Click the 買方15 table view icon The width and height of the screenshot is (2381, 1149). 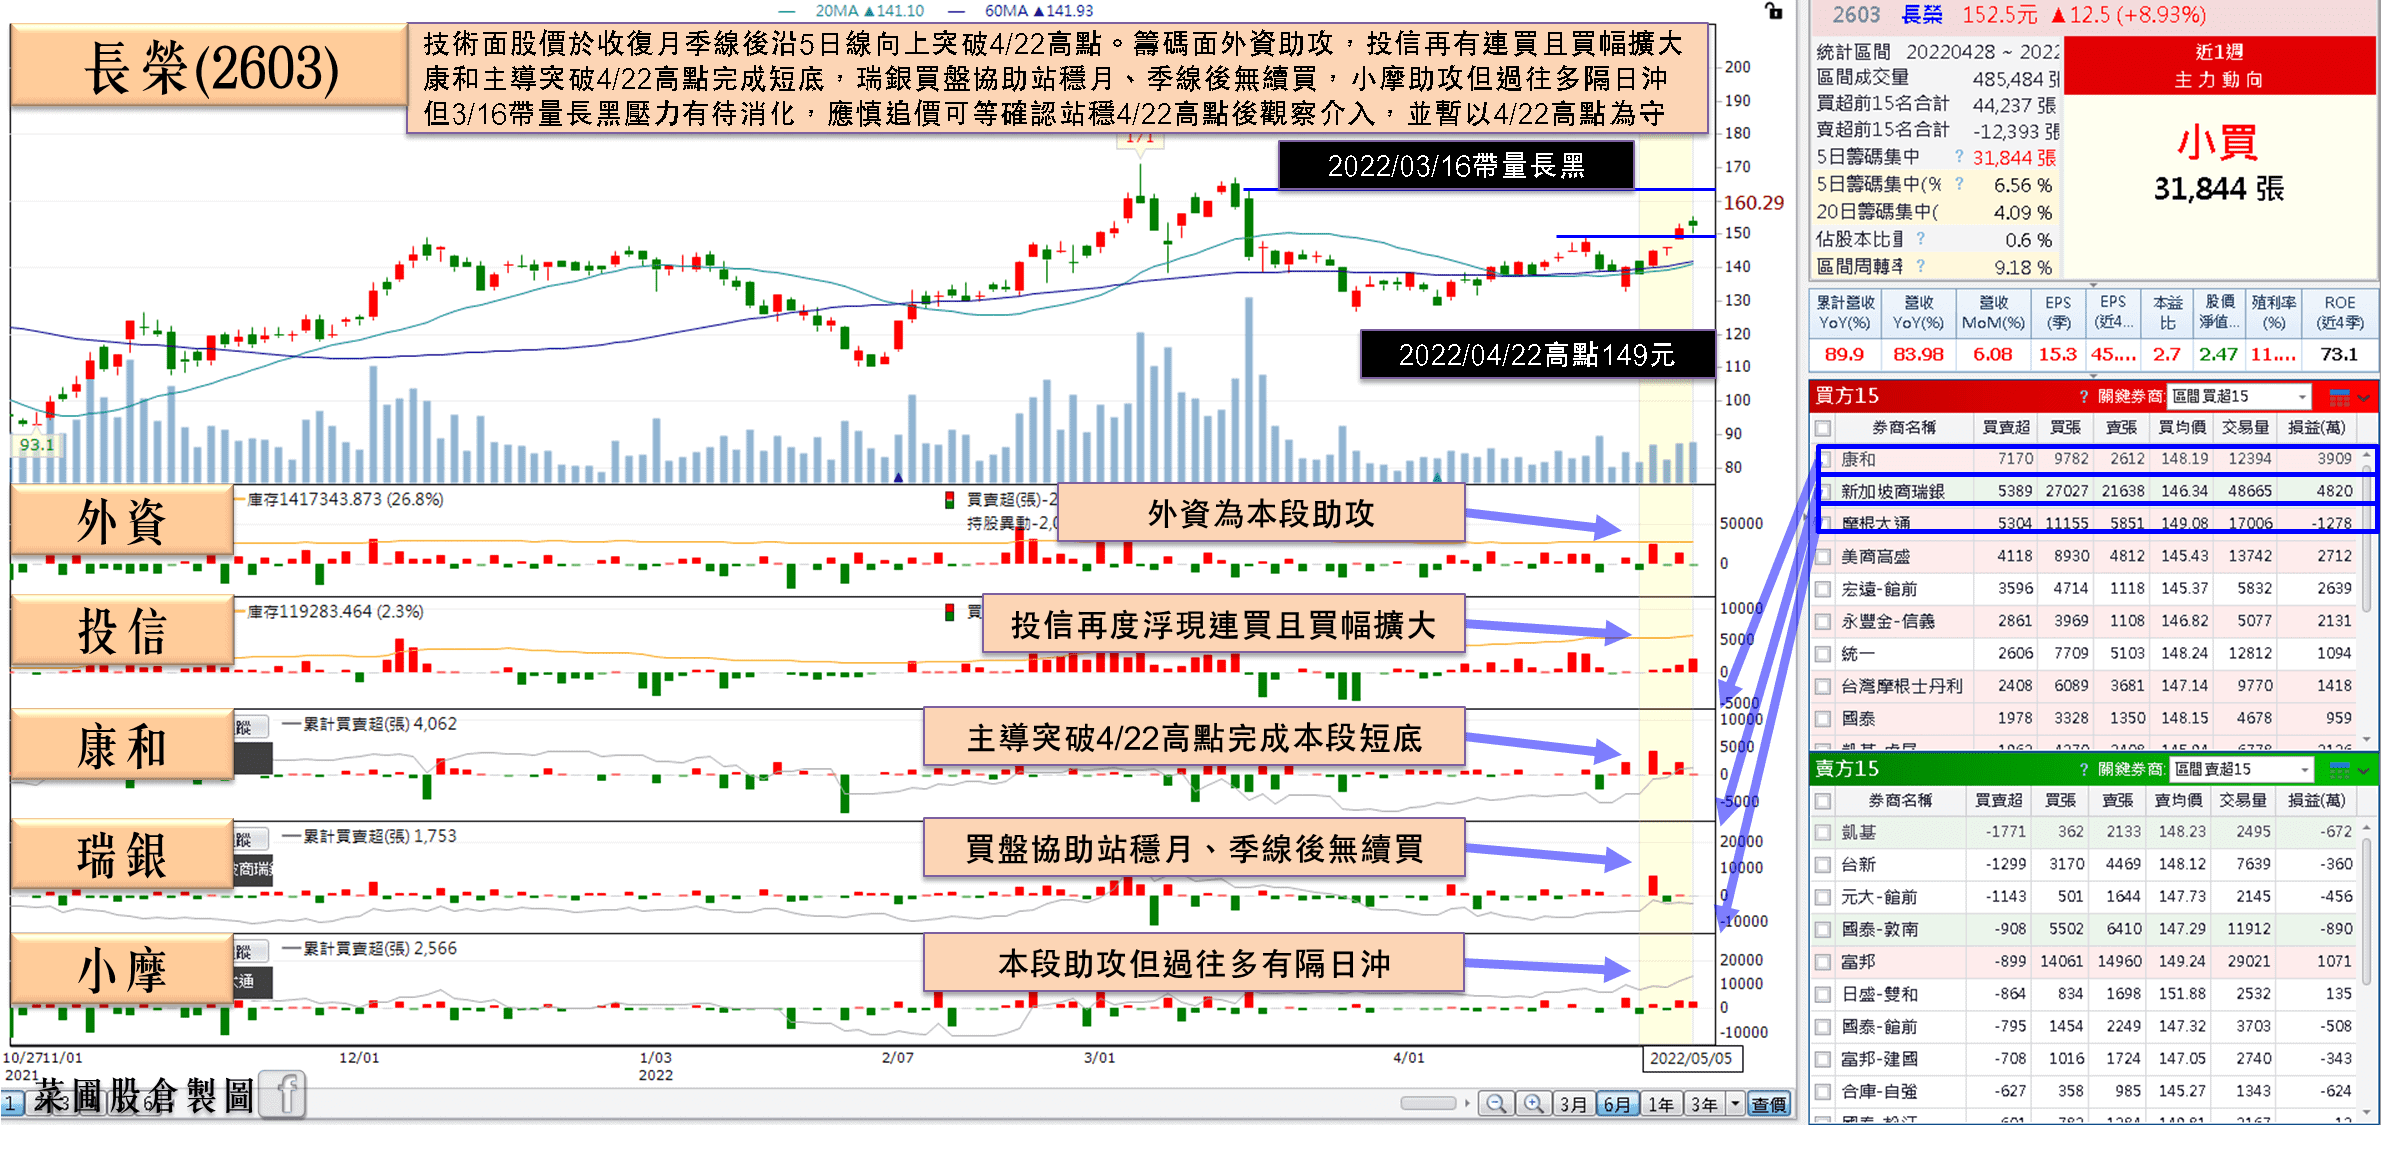point(2338,397)
